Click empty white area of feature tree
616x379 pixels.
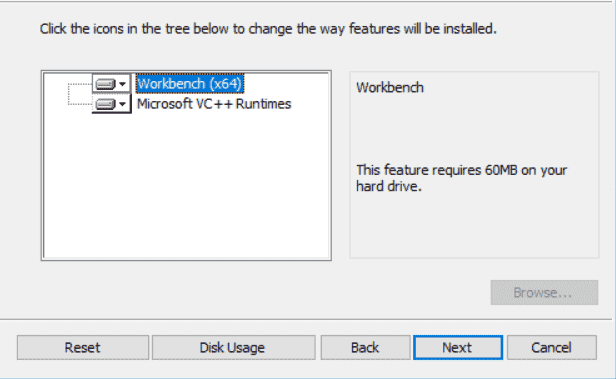click(x=186, y=185)
